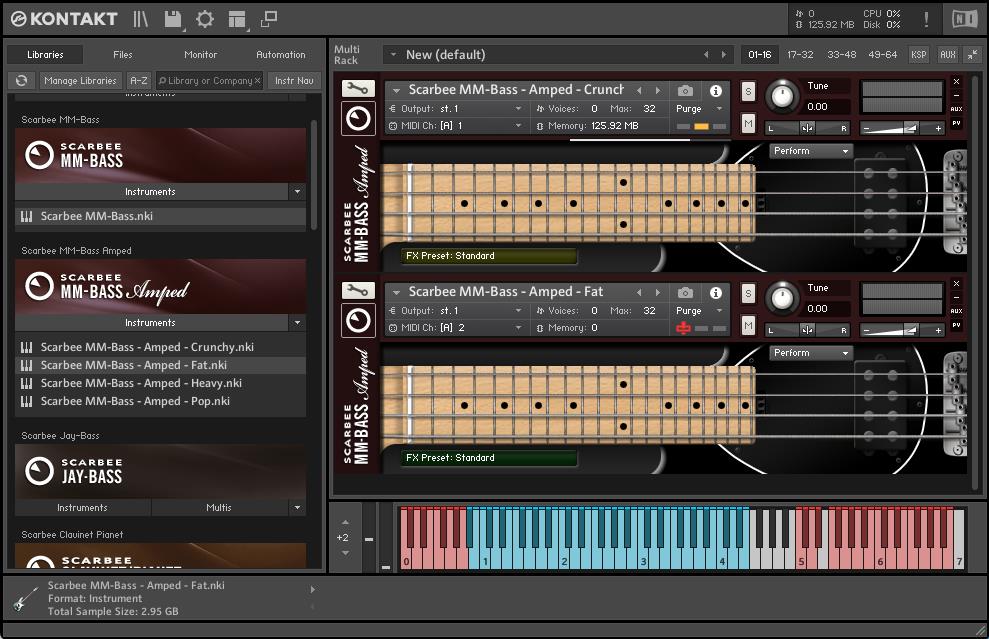
Task: Click info icon on Crunchy instrument
Action: coord(716,91)
